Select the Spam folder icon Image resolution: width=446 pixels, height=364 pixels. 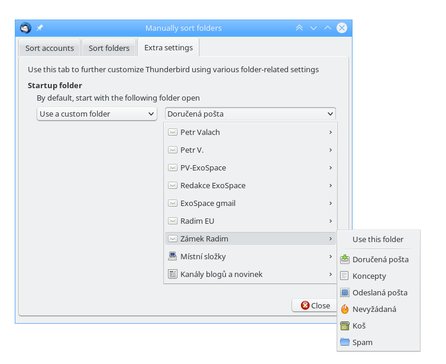345,342
